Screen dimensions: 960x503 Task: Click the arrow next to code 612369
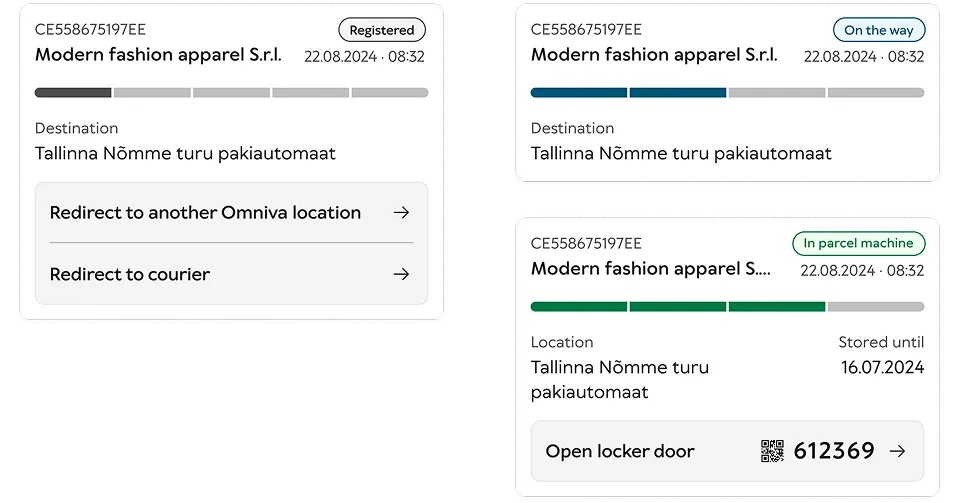coord(898,451)
